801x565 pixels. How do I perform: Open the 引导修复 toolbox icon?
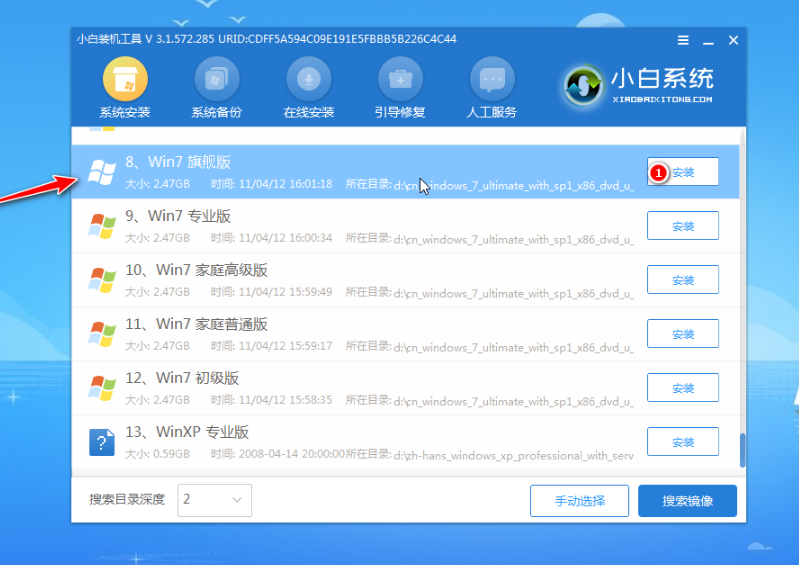click(399, 79)
